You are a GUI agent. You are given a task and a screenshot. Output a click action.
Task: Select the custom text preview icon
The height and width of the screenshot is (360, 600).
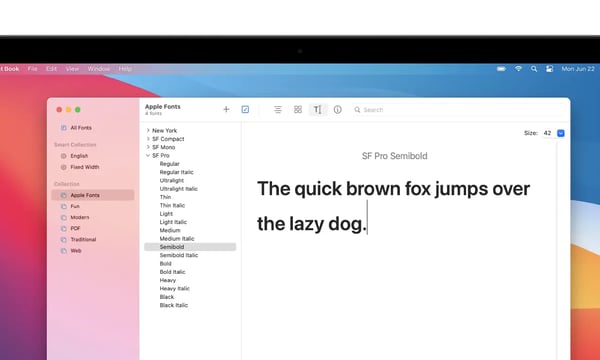point(318,110)
